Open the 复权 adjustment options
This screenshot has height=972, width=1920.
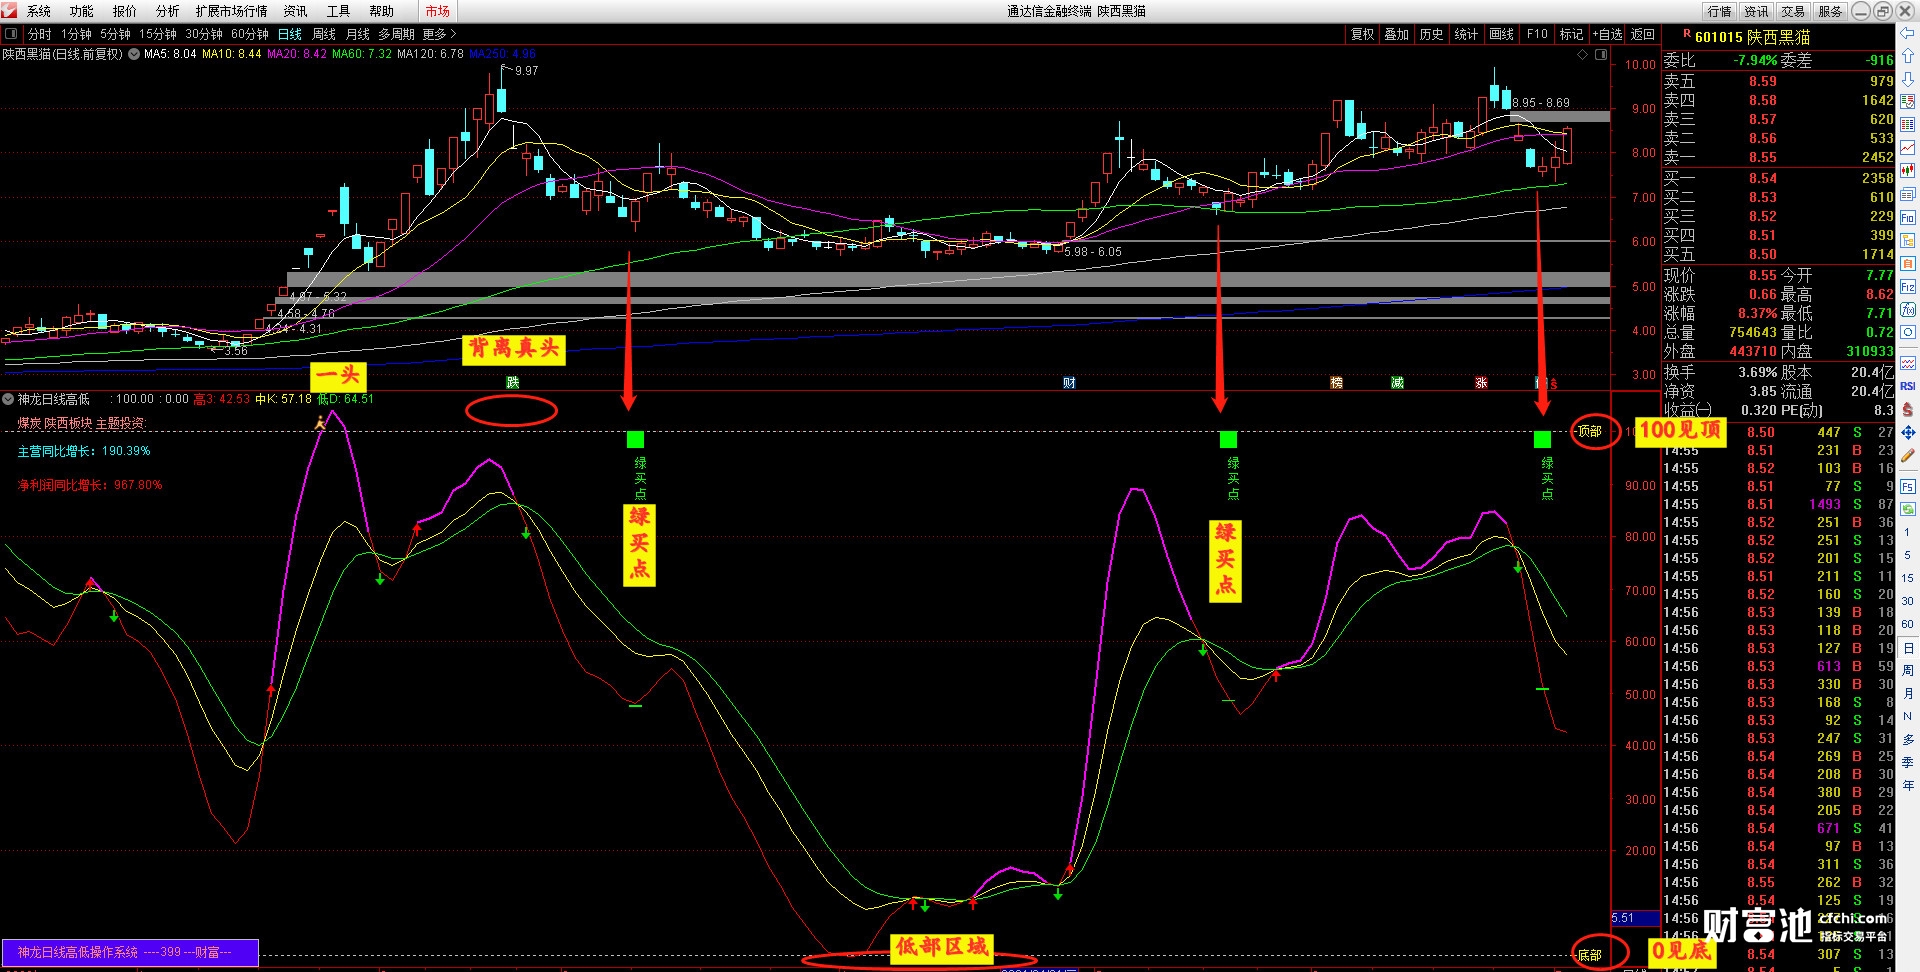pyautogui.click(x=1363, y=34)
